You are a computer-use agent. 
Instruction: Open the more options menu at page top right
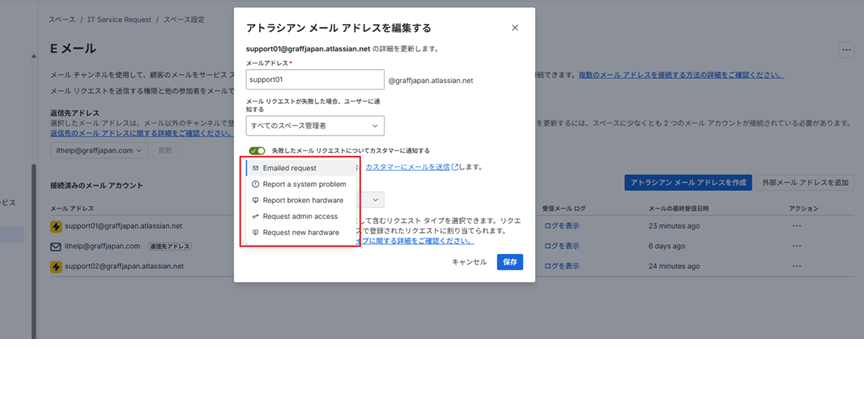pyautogui.click(x=846, y=50)
